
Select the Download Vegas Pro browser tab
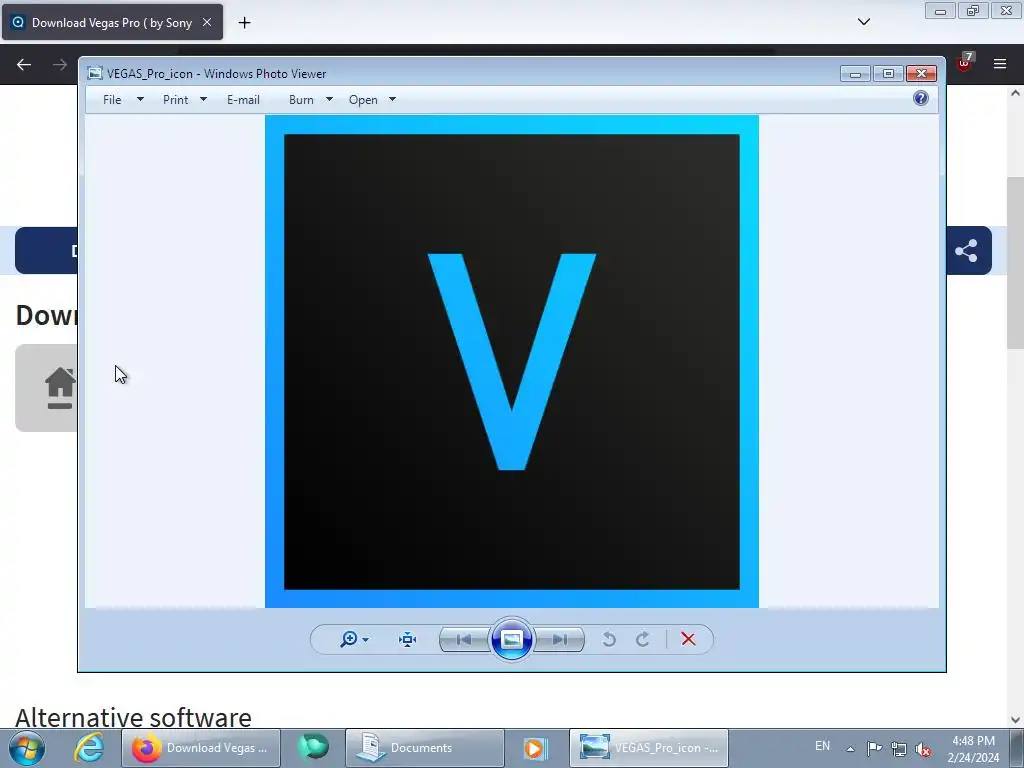[x=112, y=22]
